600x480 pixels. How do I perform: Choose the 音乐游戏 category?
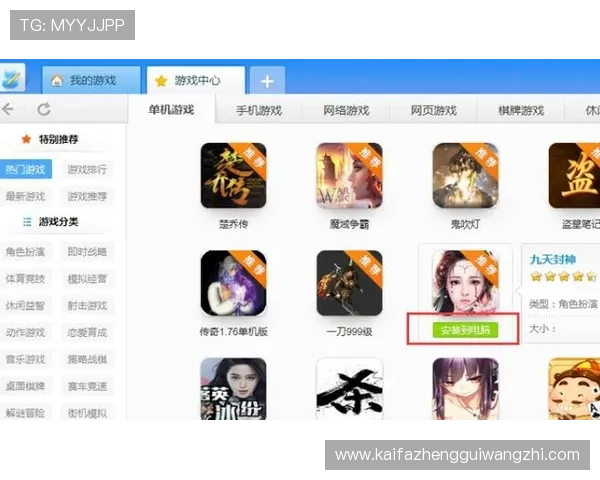[25, 359]
